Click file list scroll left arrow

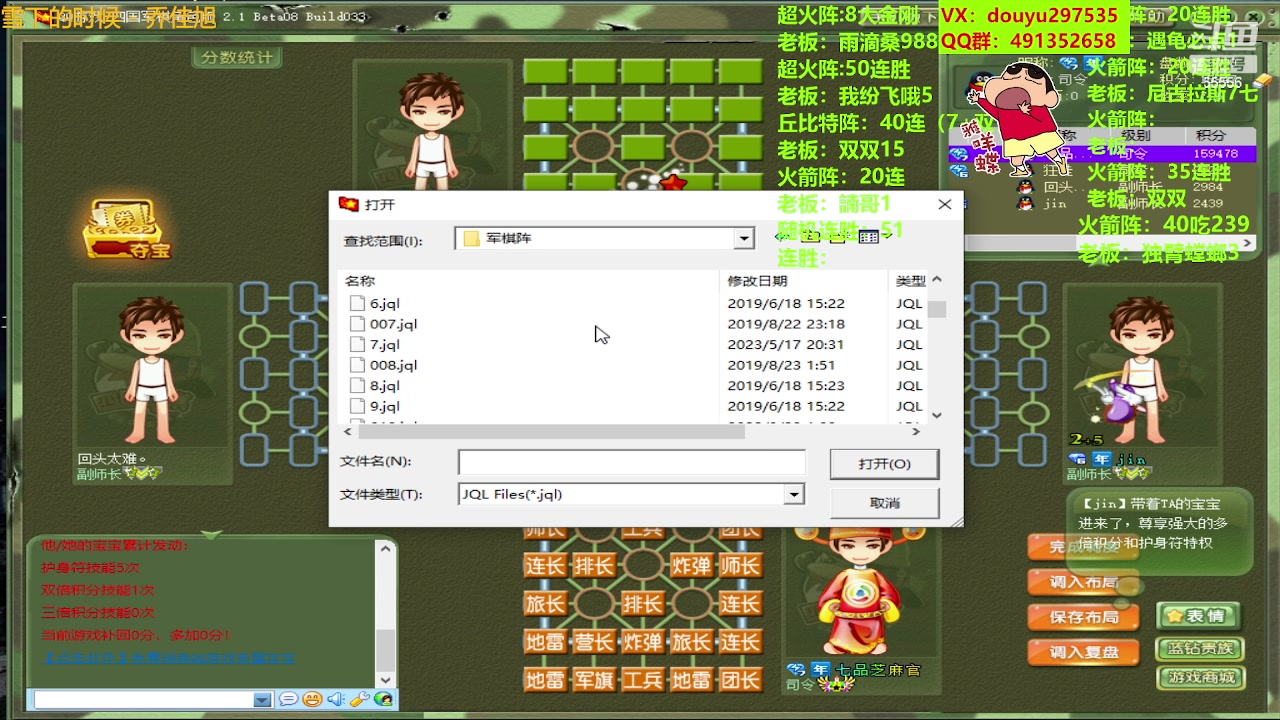pos(348,431)
